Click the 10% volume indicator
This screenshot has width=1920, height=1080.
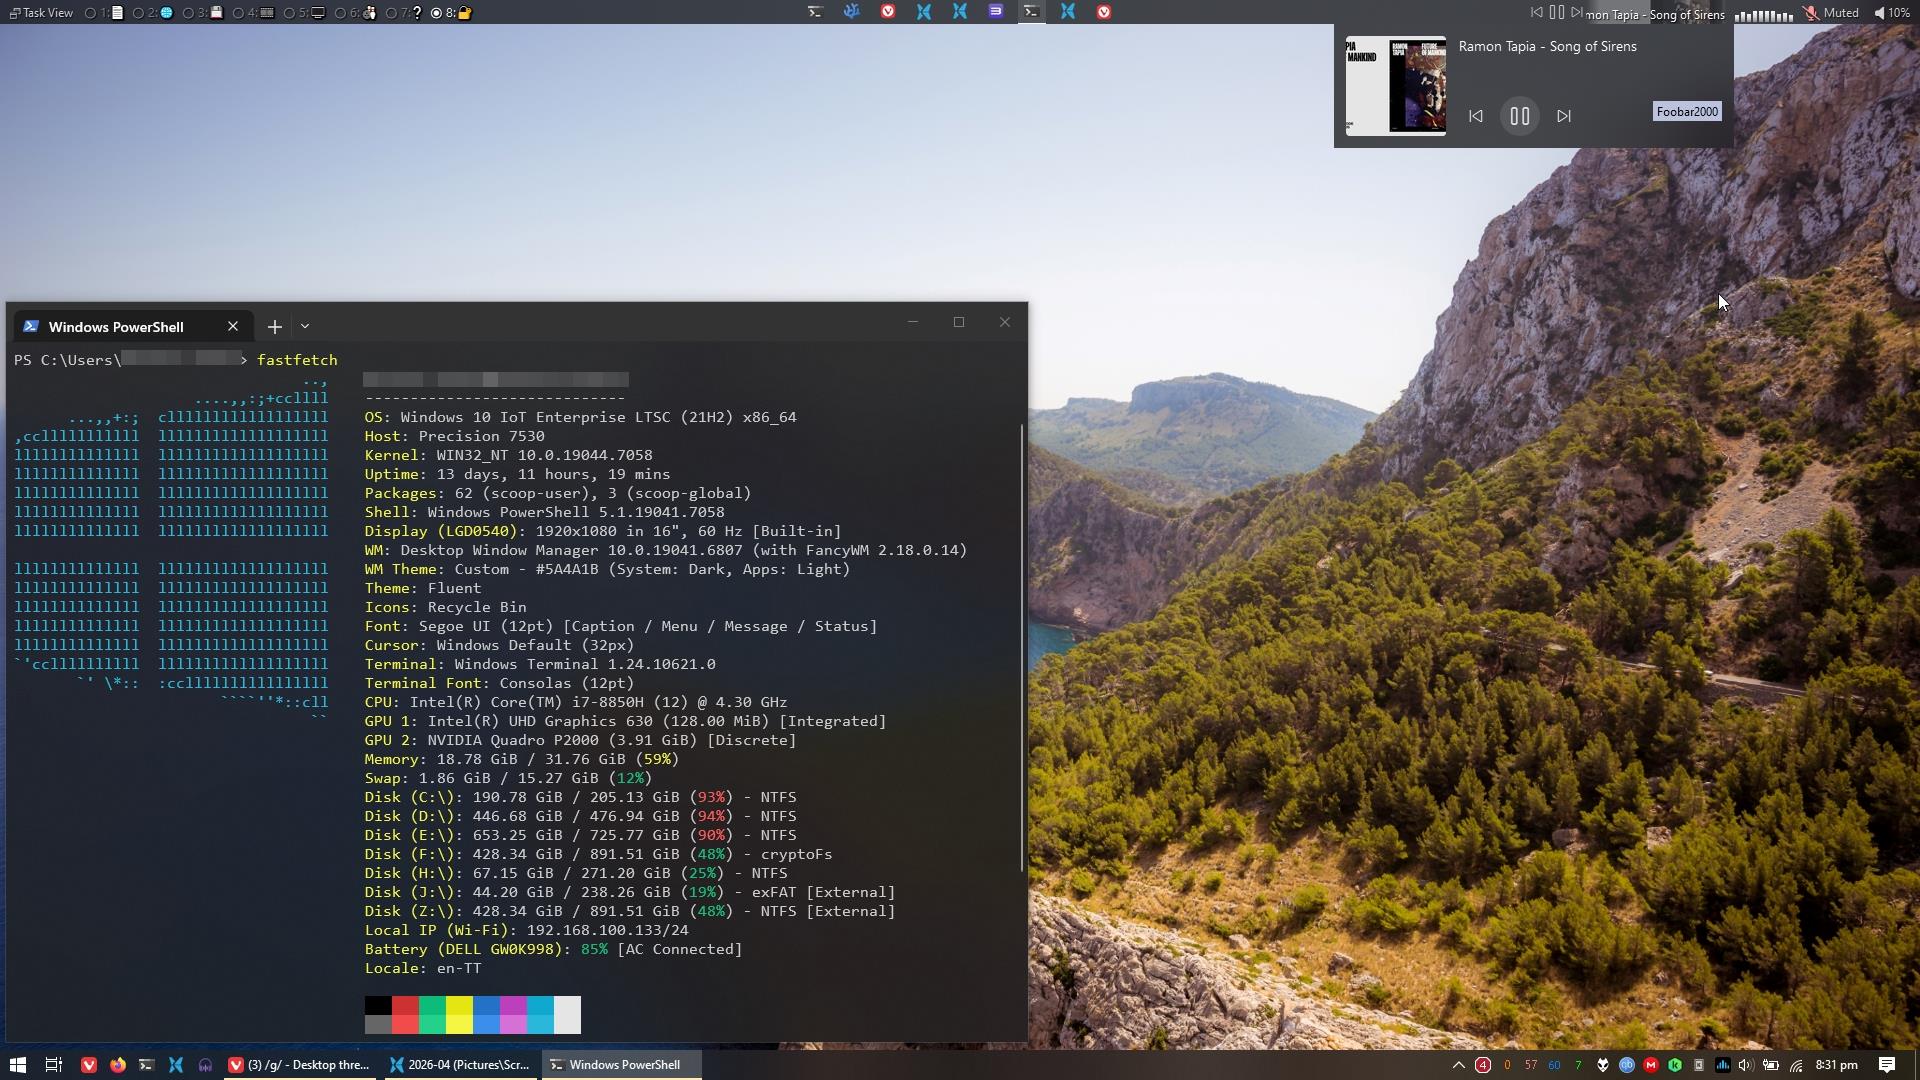[1892, 13]
